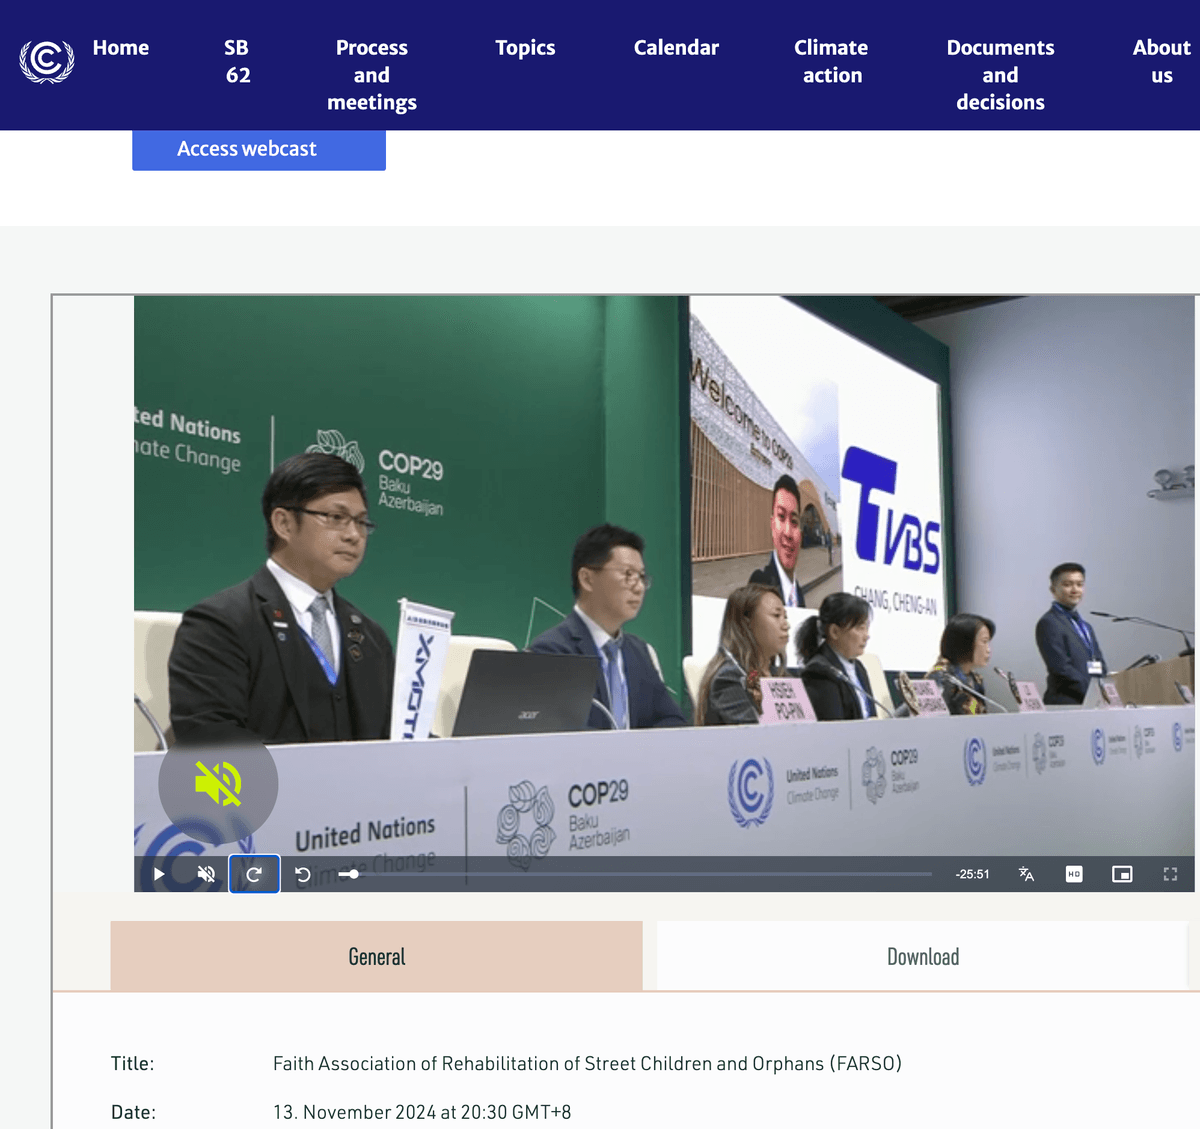The width and height of the screenshot is (1200, 1129).
Task: Click the large yellow muted speaker overlay
Action: coord(218,783)
